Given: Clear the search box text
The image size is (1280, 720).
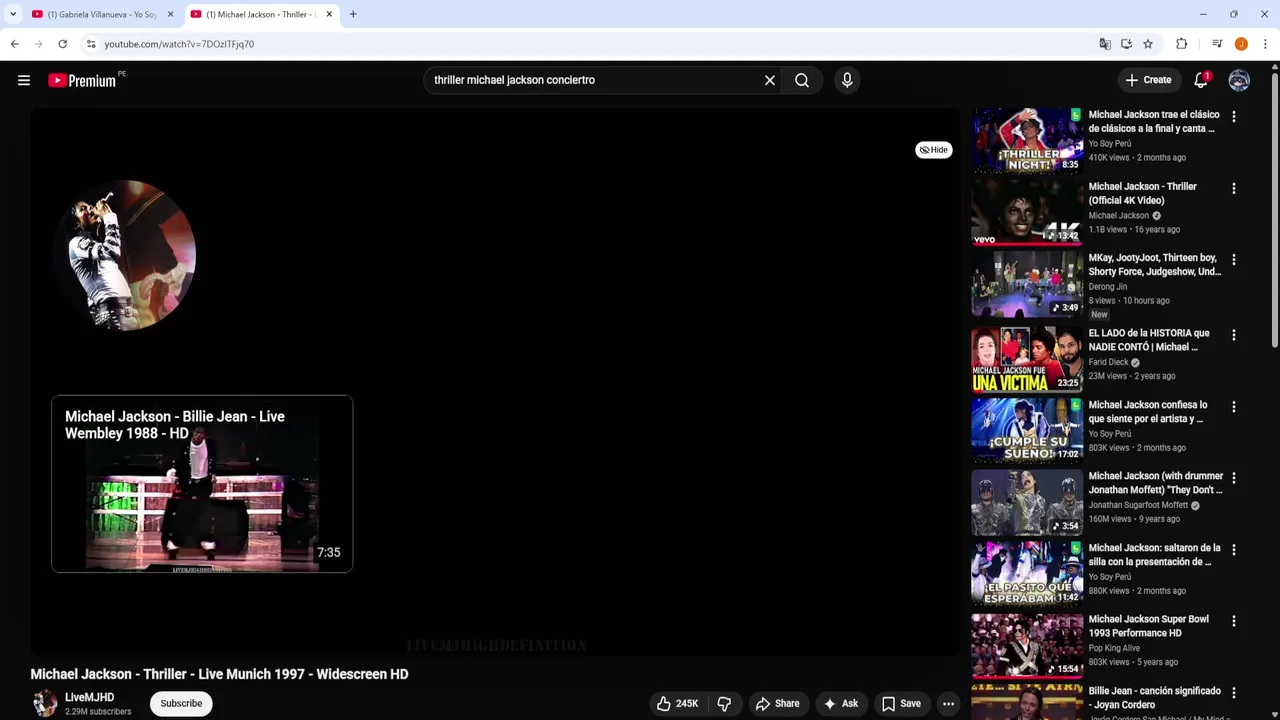Looking at the screenshot, I should click(x=770, y=80).
